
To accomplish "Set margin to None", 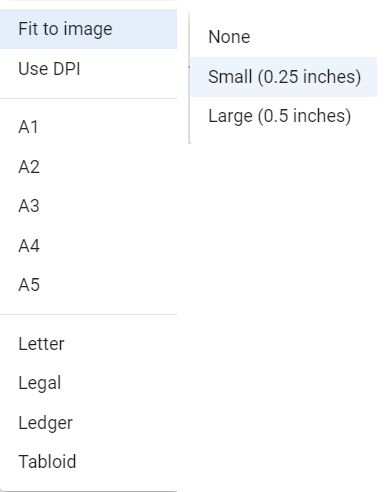I will (x=284, y=37).
